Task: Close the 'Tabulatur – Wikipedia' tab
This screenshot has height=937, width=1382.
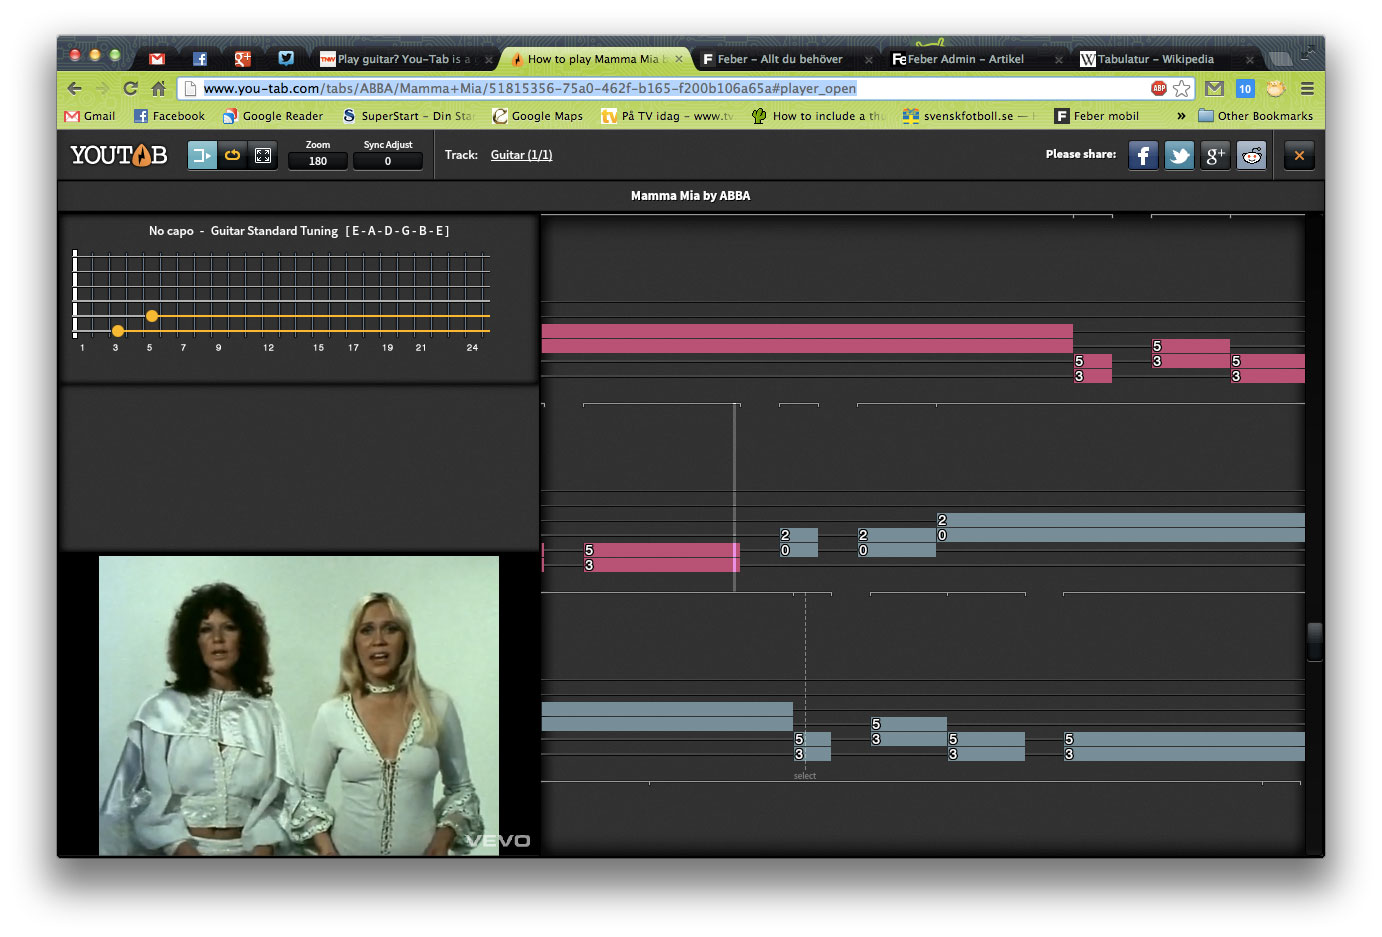Action: point(1249,60)
